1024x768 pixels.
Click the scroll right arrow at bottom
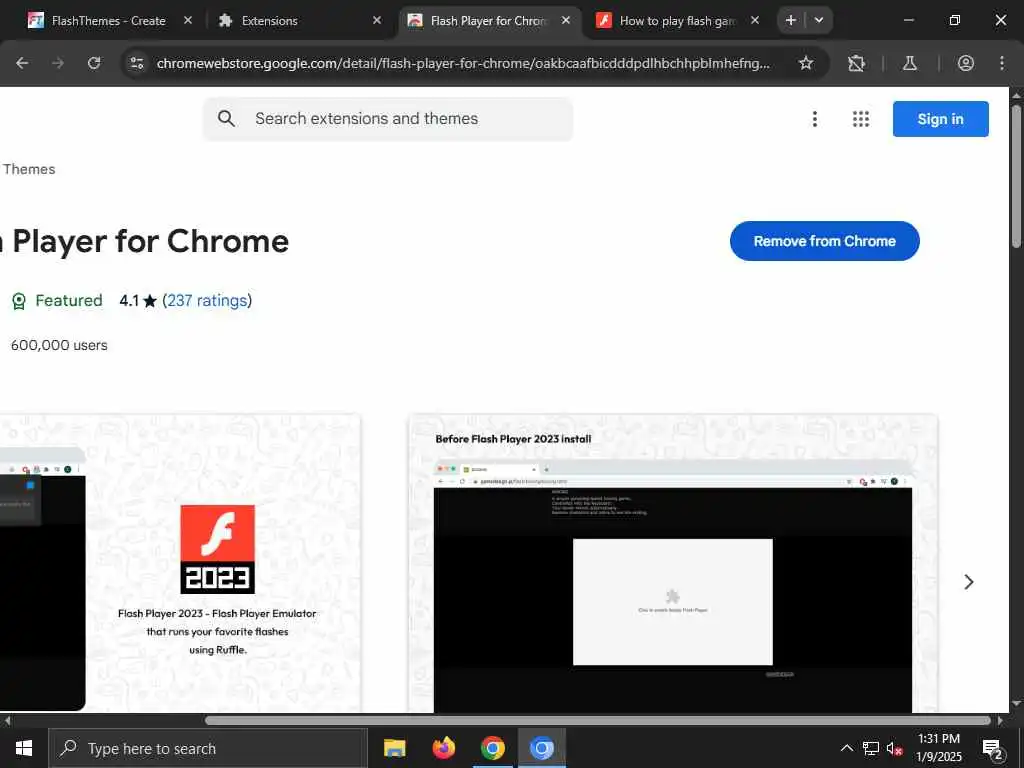click(1000, 720)
